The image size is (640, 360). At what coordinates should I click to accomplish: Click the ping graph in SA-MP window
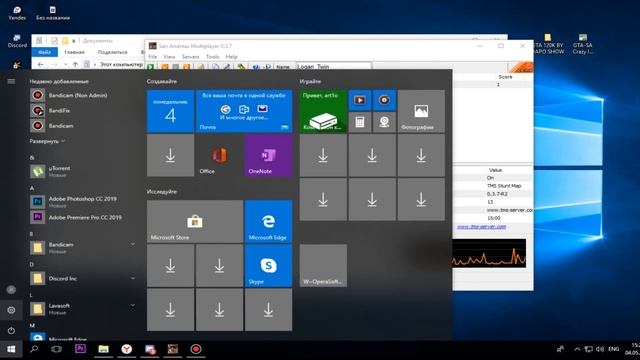tap(489, 253)
